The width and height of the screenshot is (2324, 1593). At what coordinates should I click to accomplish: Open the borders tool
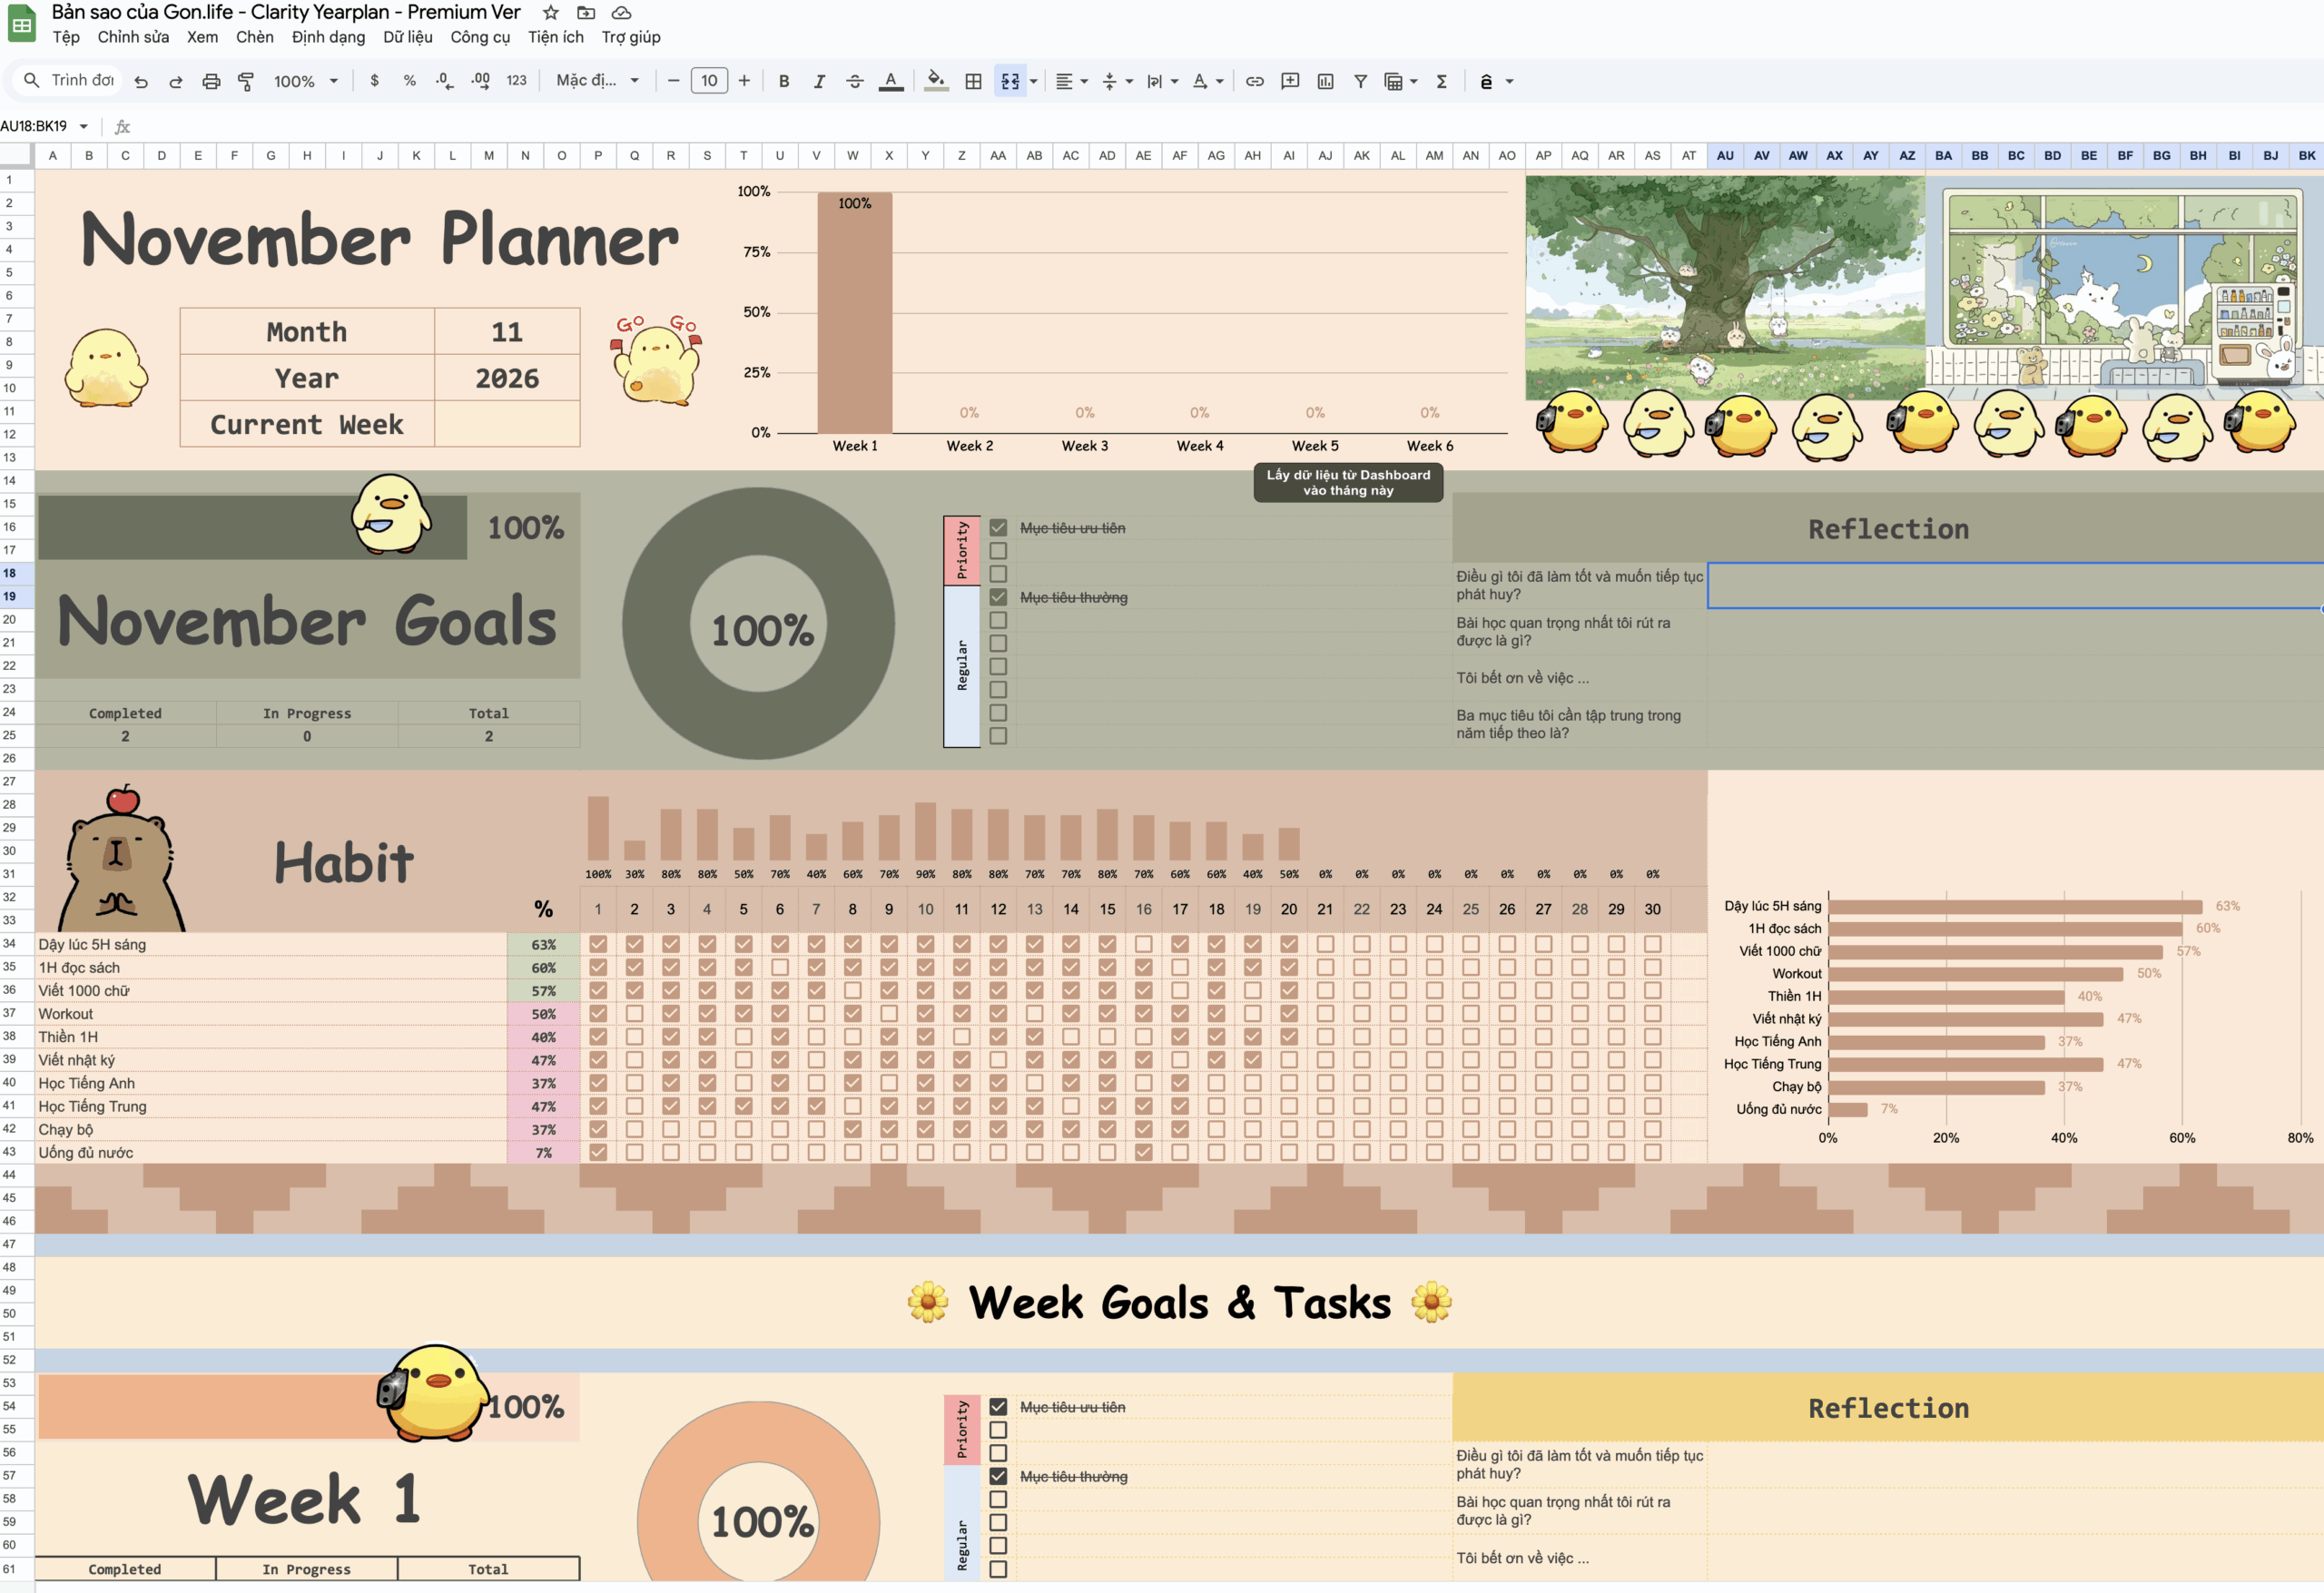972,81
